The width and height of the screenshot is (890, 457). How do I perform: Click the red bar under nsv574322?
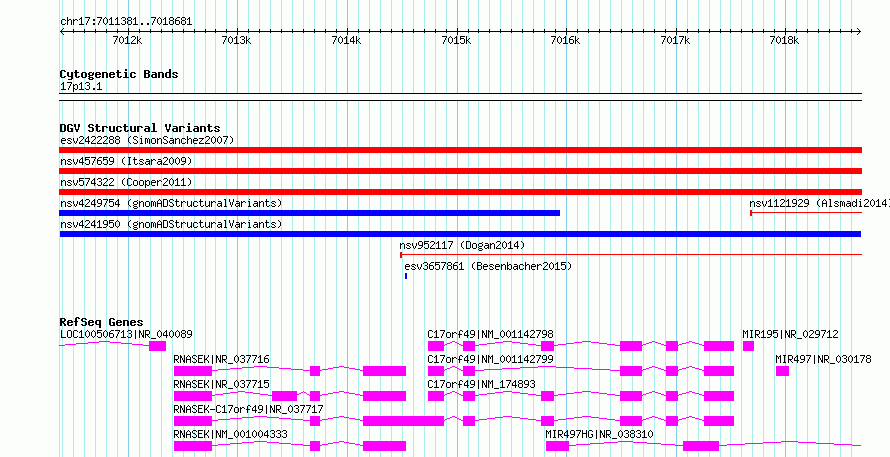tap(460, 192)
